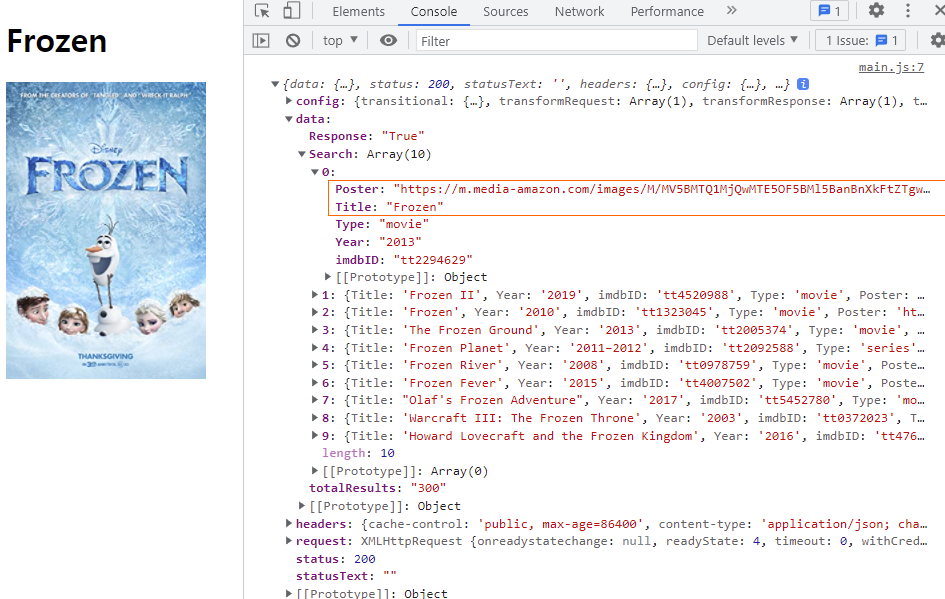The width and height of the screenshot is (945, 599).
Task: Expand the Array(0) prototype entry
Action: click(x=315, y=471)
